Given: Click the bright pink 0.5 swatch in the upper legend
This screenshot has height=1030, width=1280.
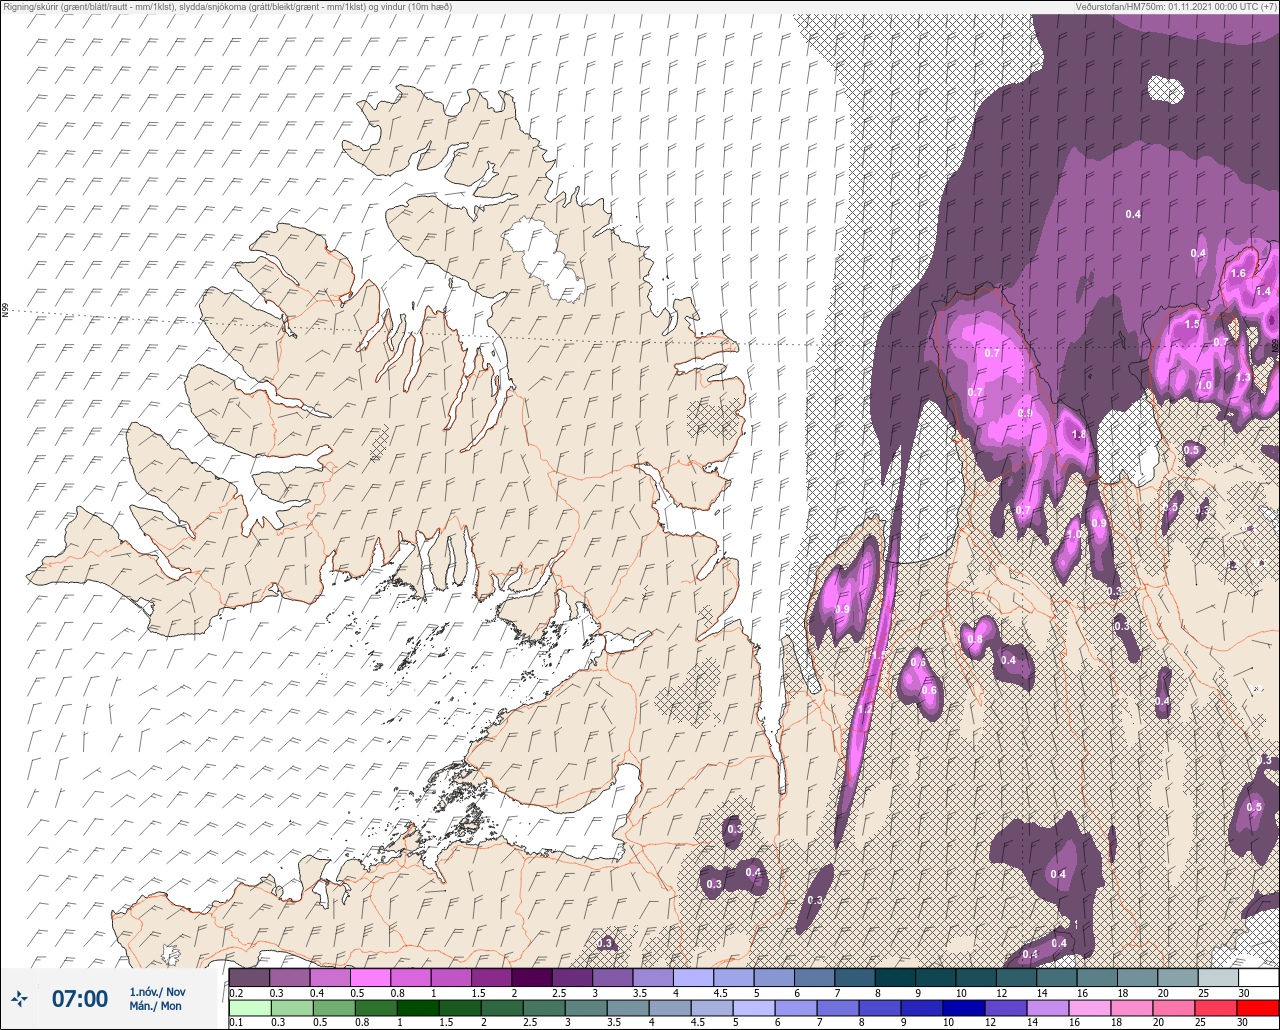Looking at the screenshot, I should pos(370,977).
